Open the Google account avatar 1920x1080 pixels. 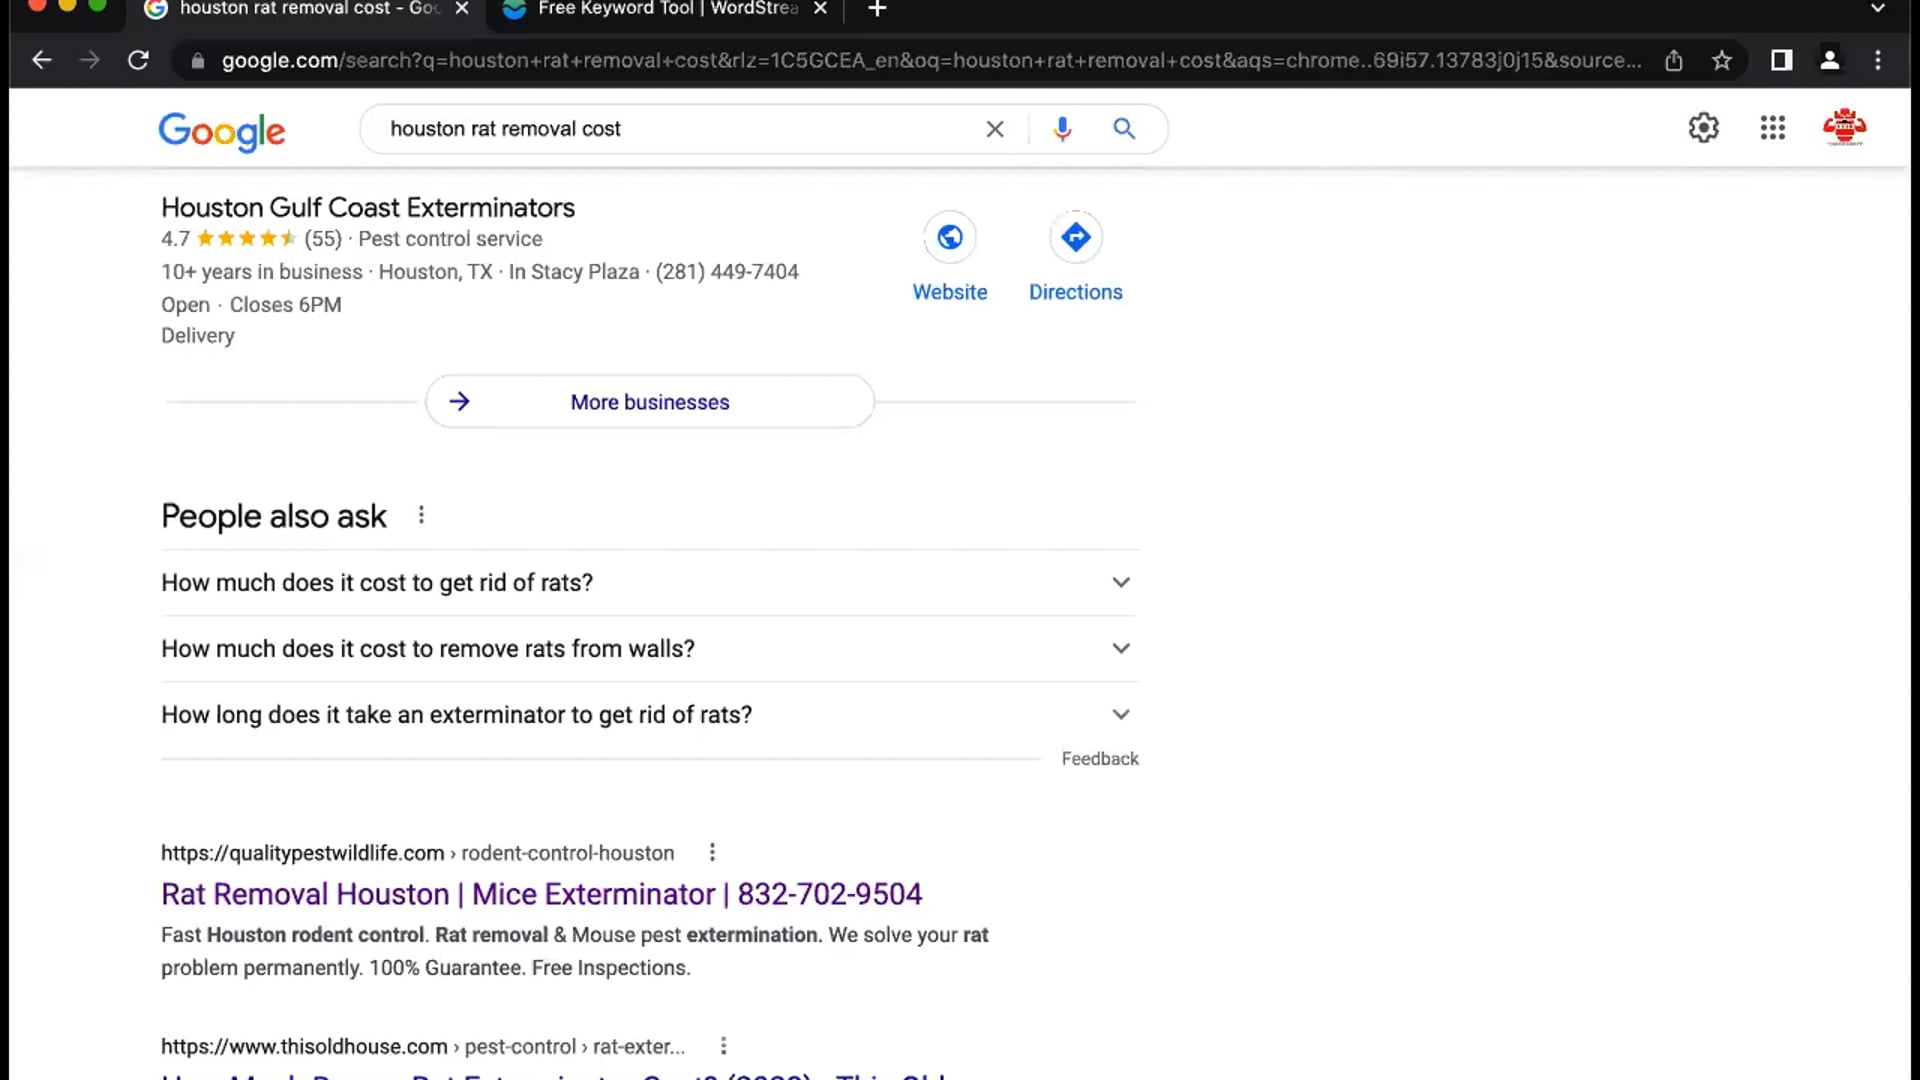[x=1844, y=128]
